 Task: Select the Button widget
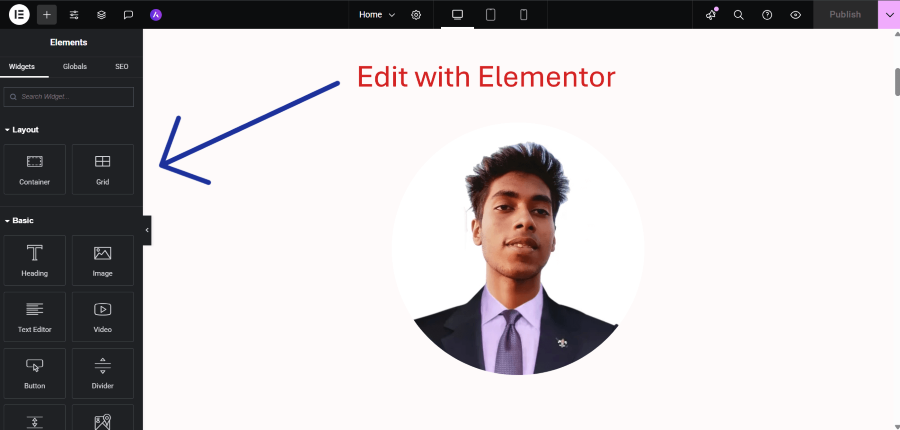point(34,373)
